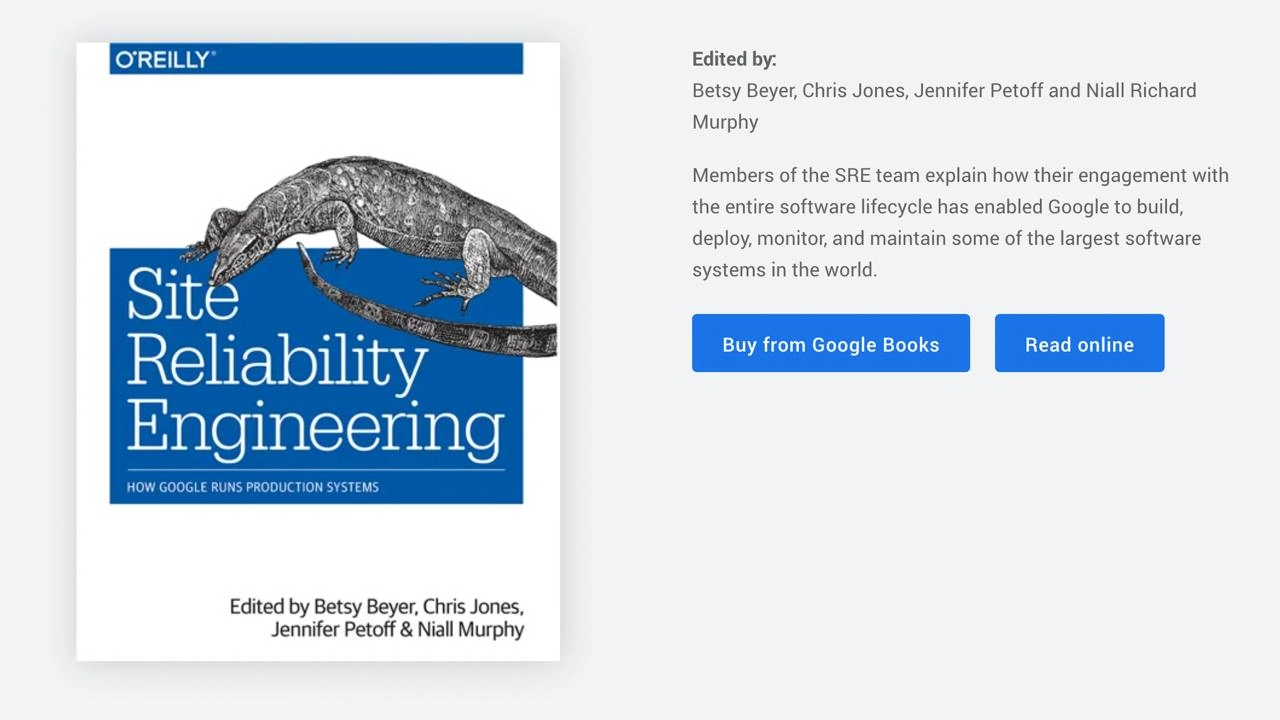The height and width of the screenshot is (720, 1280).
Task: Click the SRE team description paragraph
Action: pos(960,222)
